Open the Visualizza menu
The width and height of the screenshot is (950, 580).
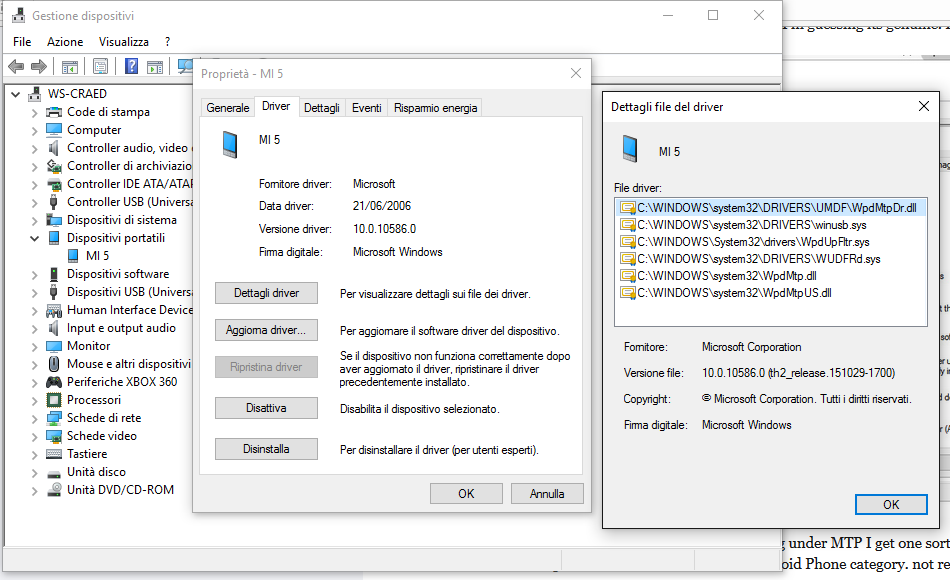(x=124, y=42)
